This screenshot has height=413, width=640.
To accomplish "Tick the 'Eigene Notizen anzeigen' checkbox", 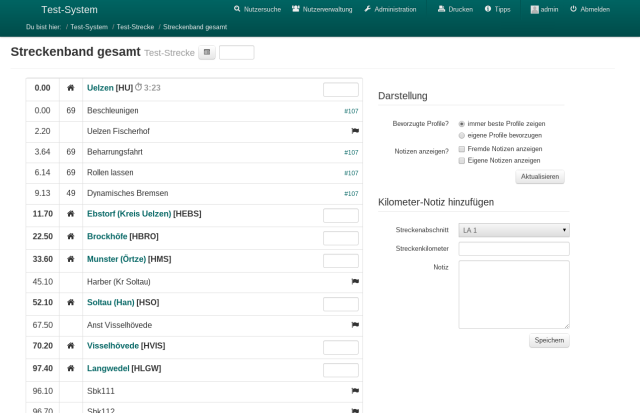I will tap(461, 160).
